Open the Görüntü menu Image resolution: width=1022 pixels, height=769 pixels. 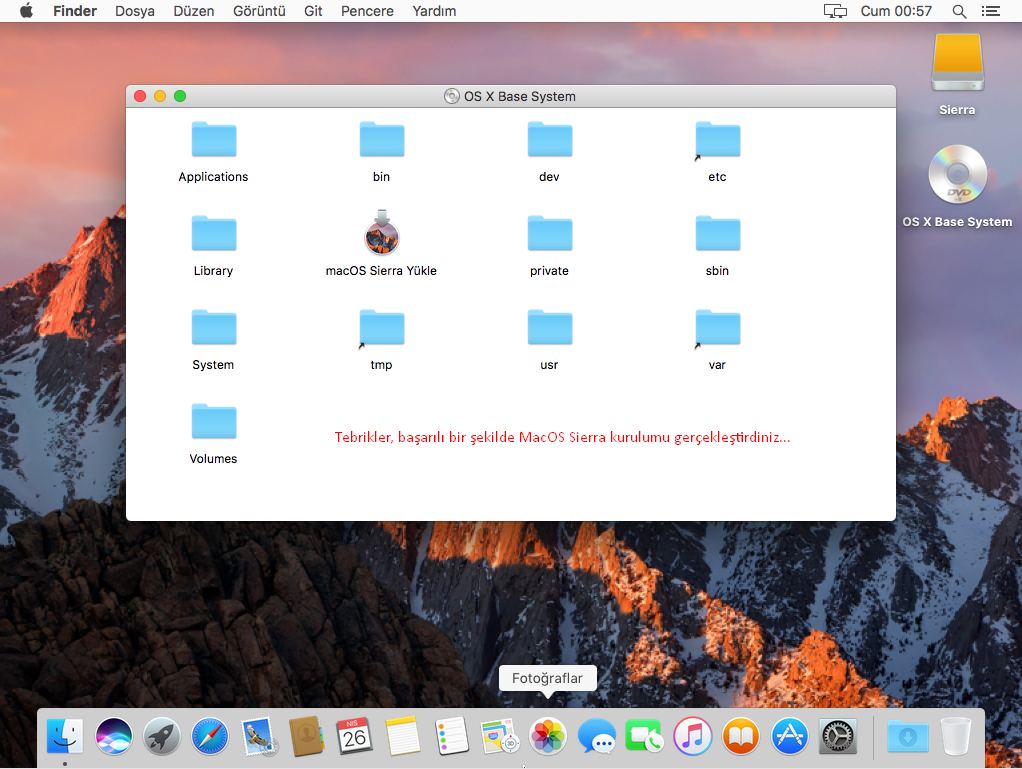pos(259,11)
